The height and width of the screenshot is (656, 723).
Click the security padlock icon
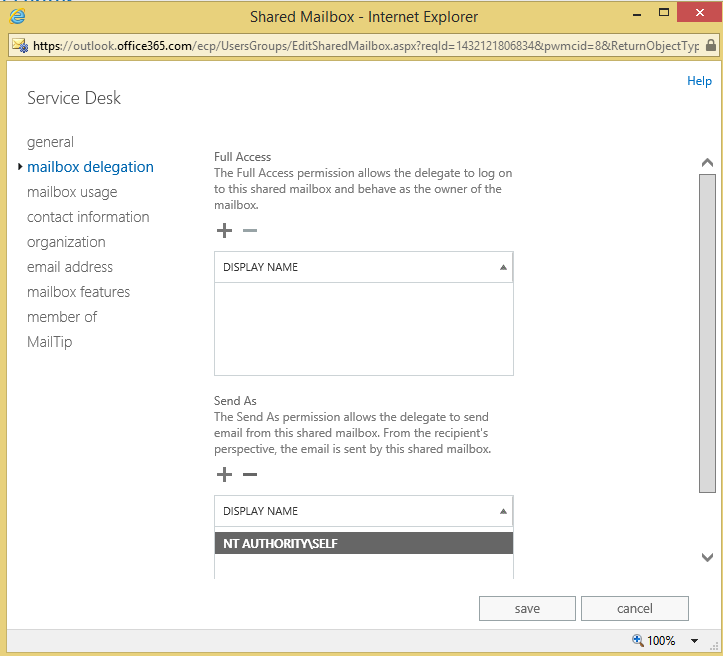[711, 45]
